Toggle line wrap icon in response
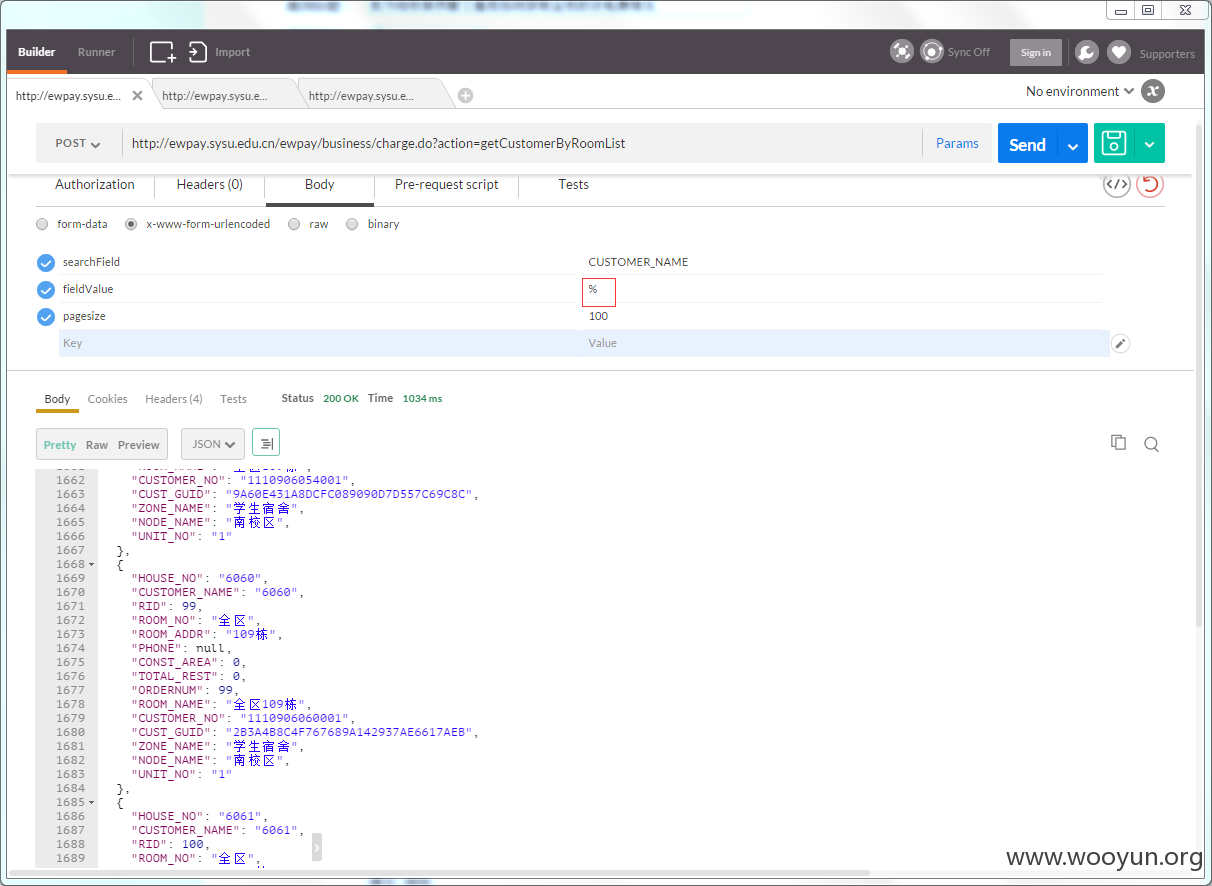Viewport: 1212px width, 886px height. [x=266, y=443]
